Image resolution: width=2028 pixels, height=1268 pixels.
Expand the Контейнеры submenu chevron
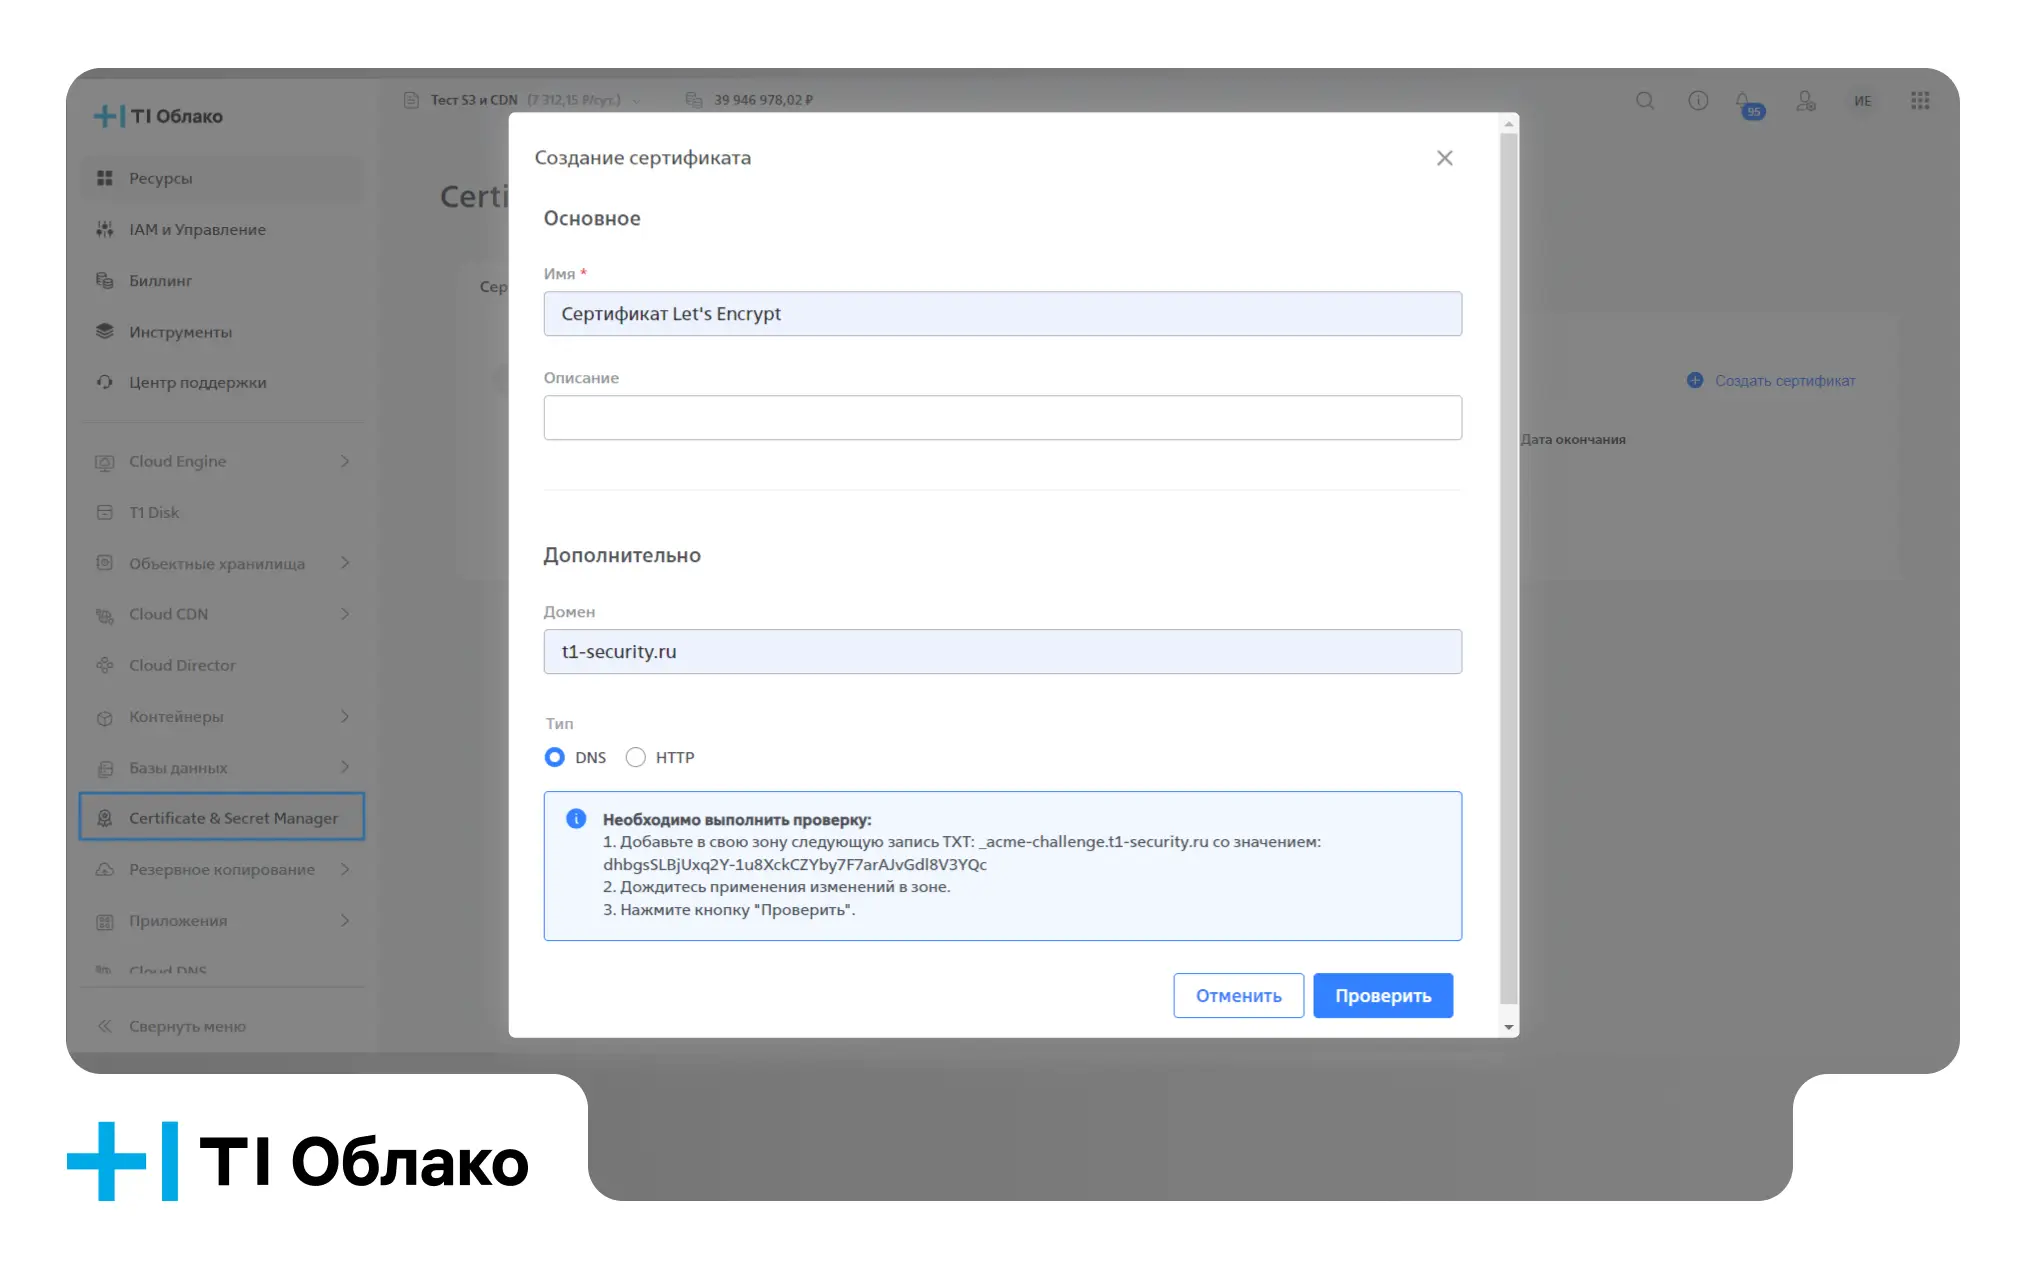click(345, 716)
